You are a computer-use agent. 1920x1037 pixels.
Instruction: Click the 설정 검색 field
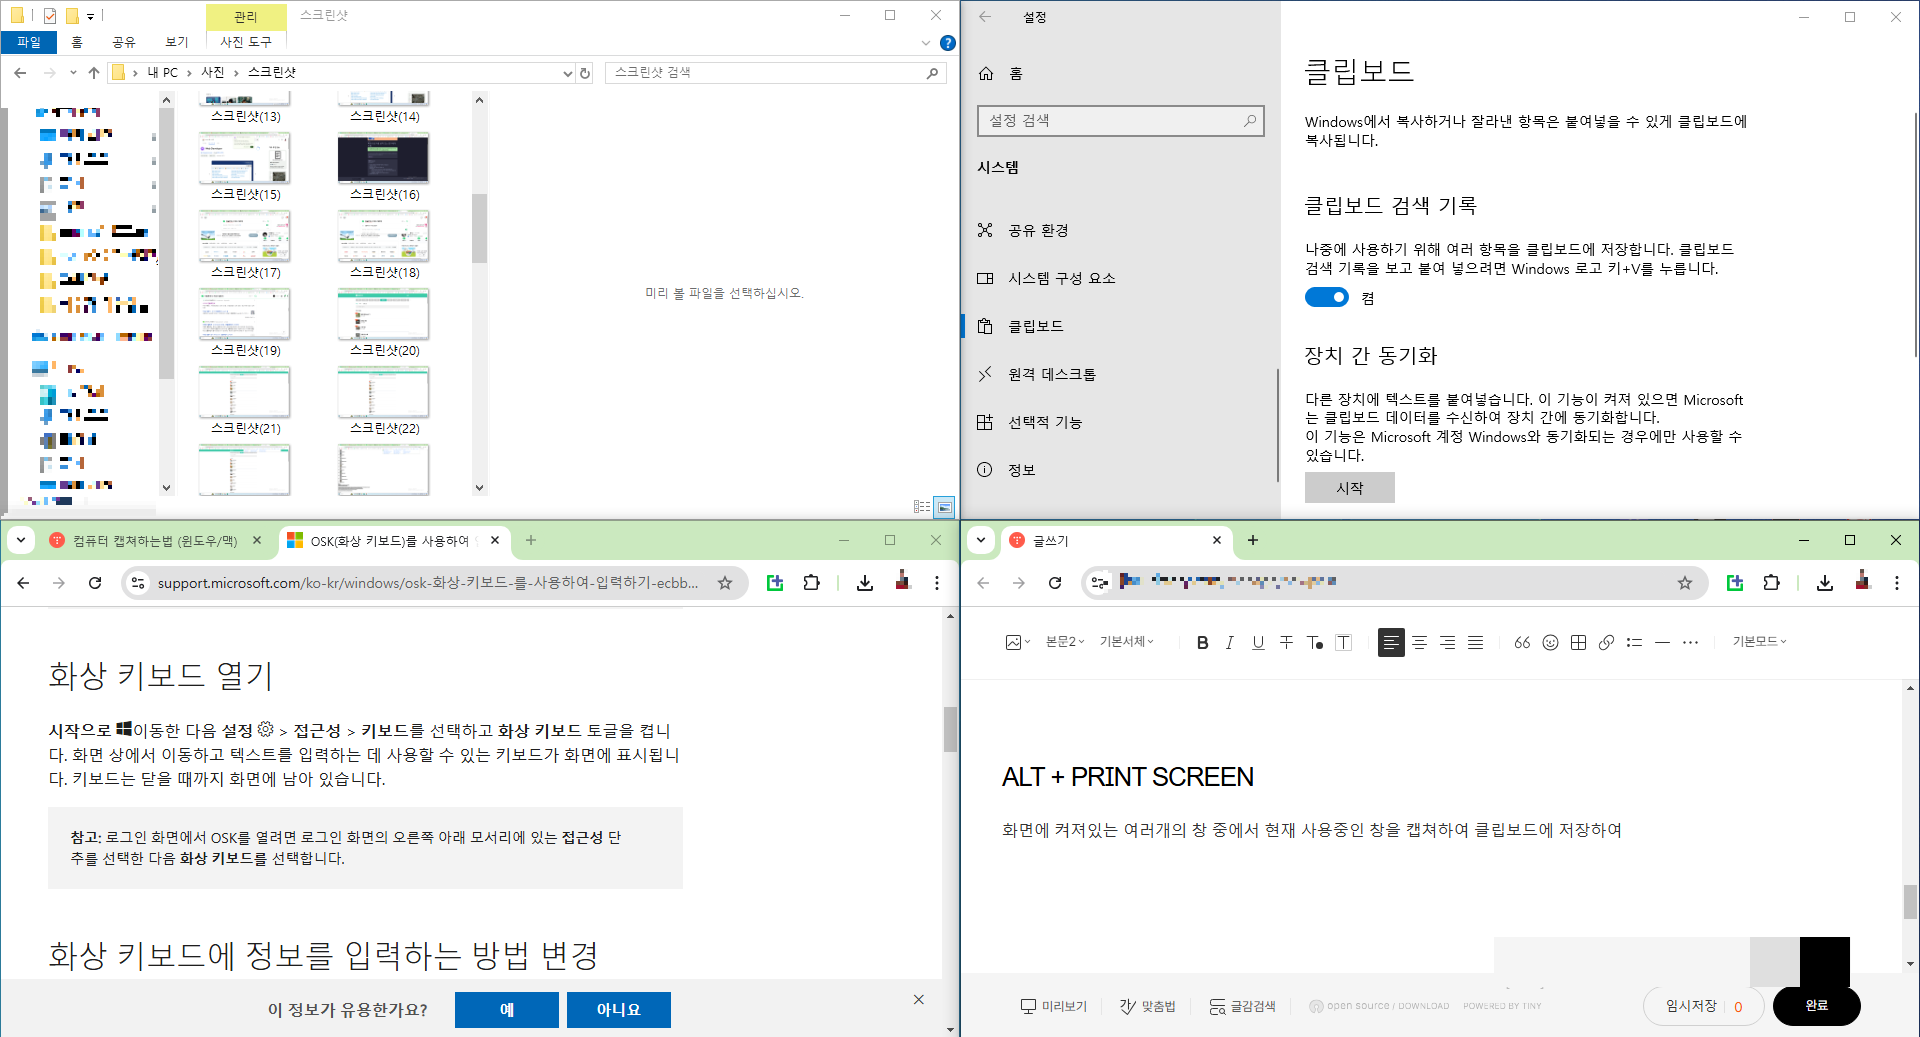[x=1120, y=120]
